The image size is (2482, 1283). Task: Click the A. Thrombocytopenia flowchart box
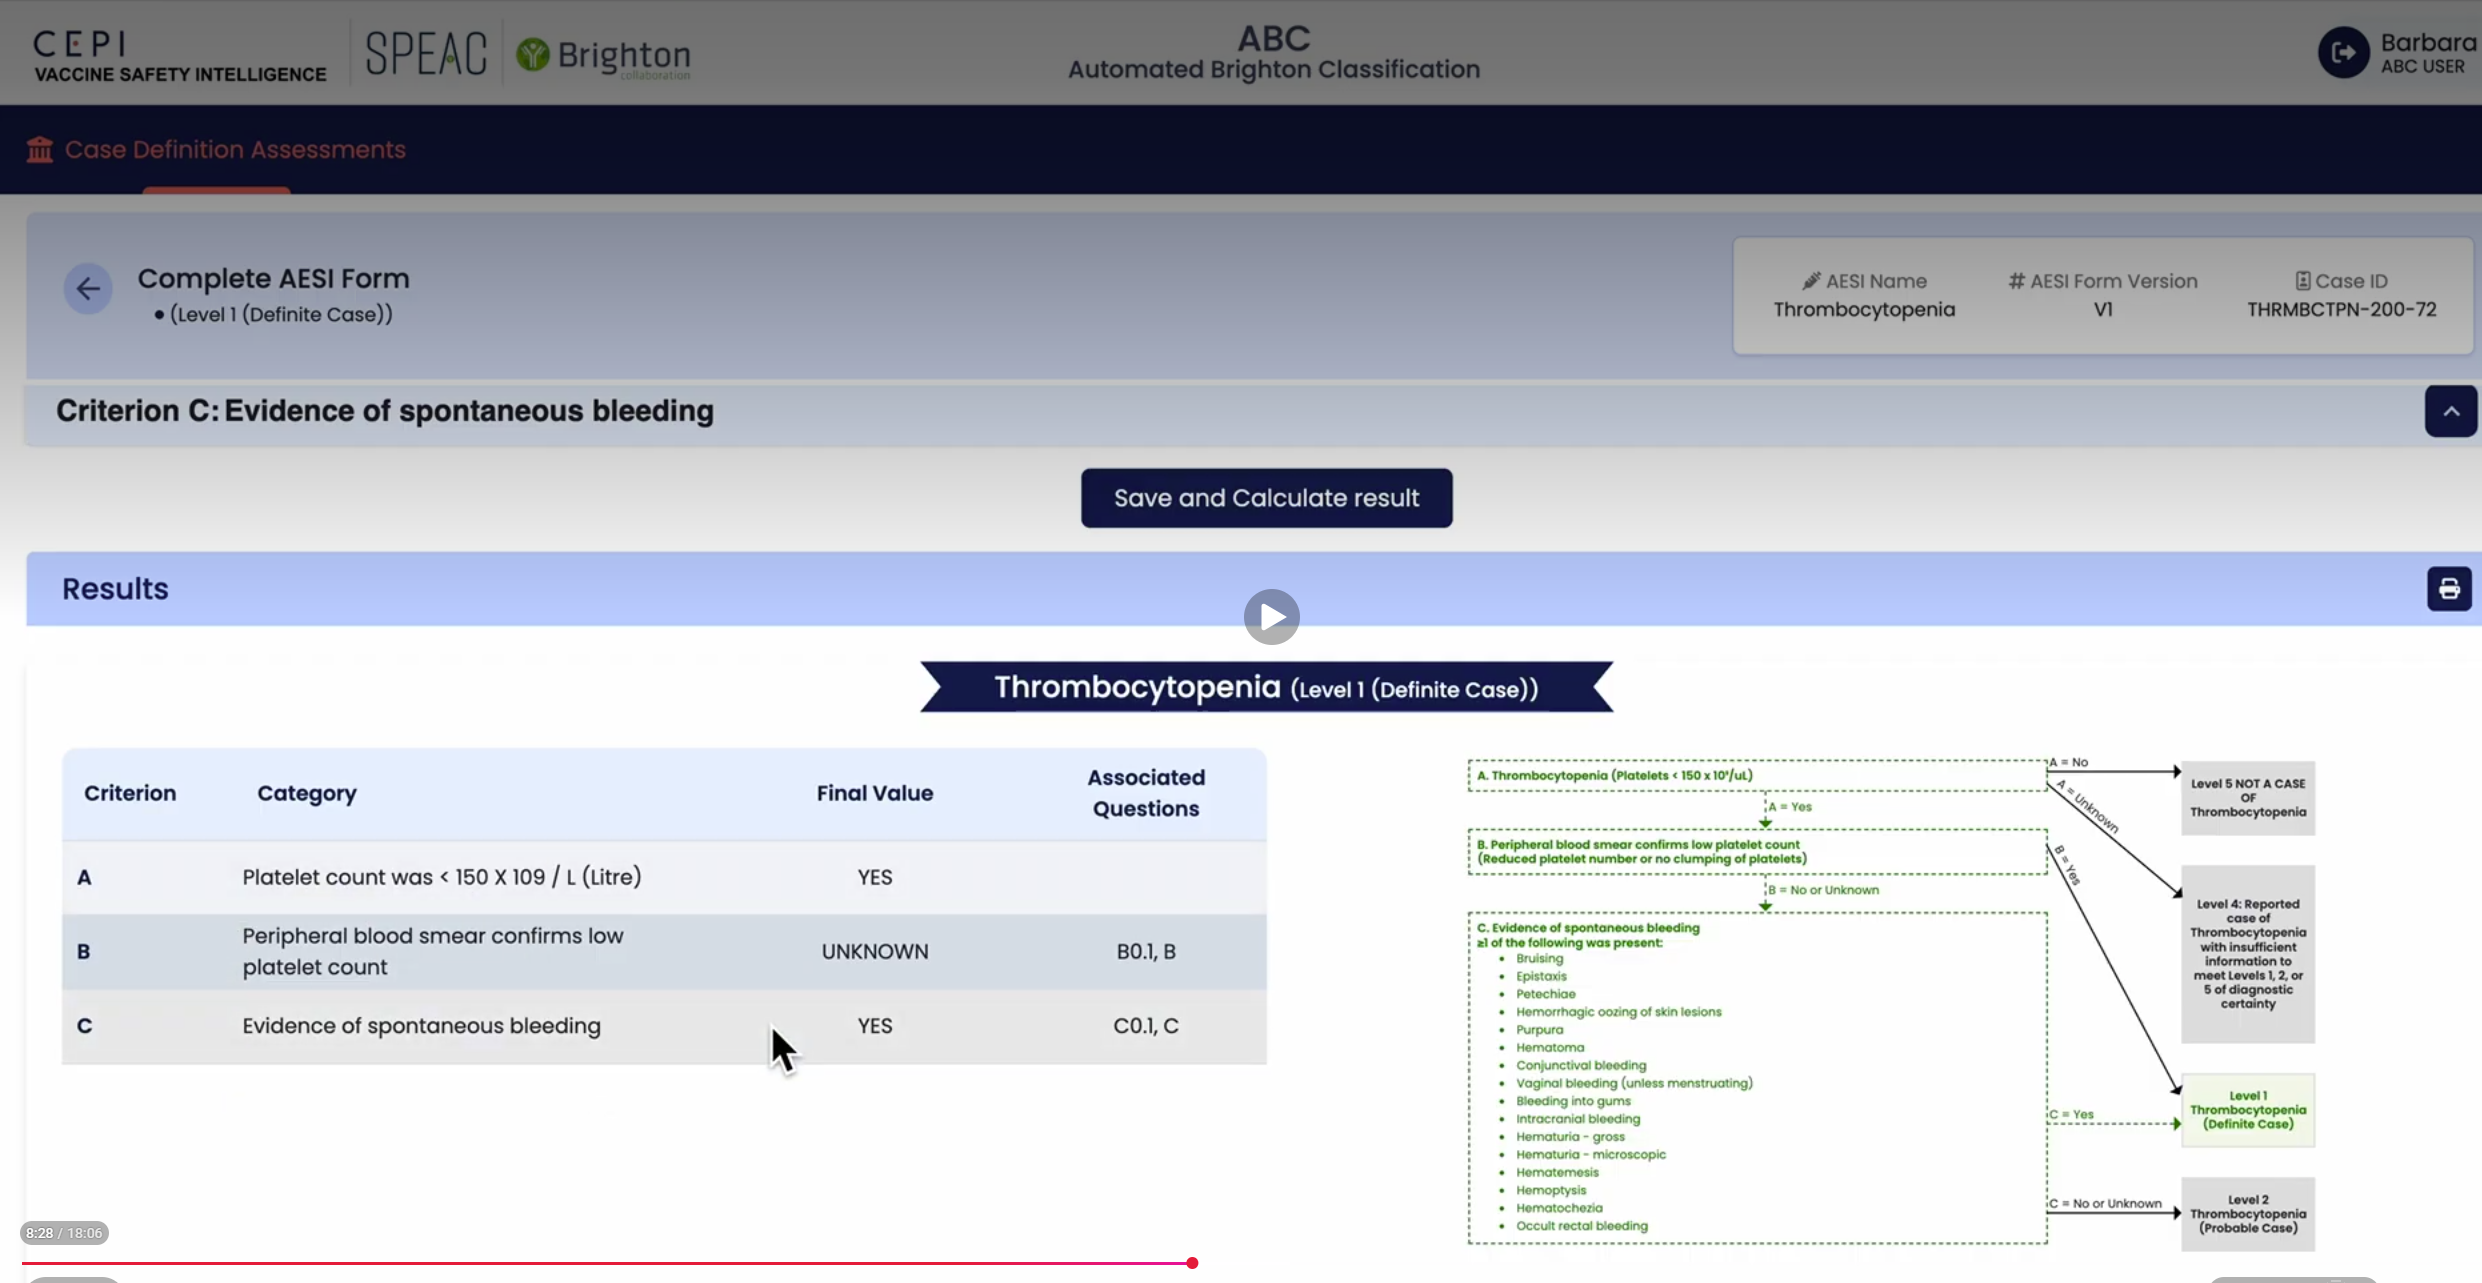click(x=1757, y=776)
